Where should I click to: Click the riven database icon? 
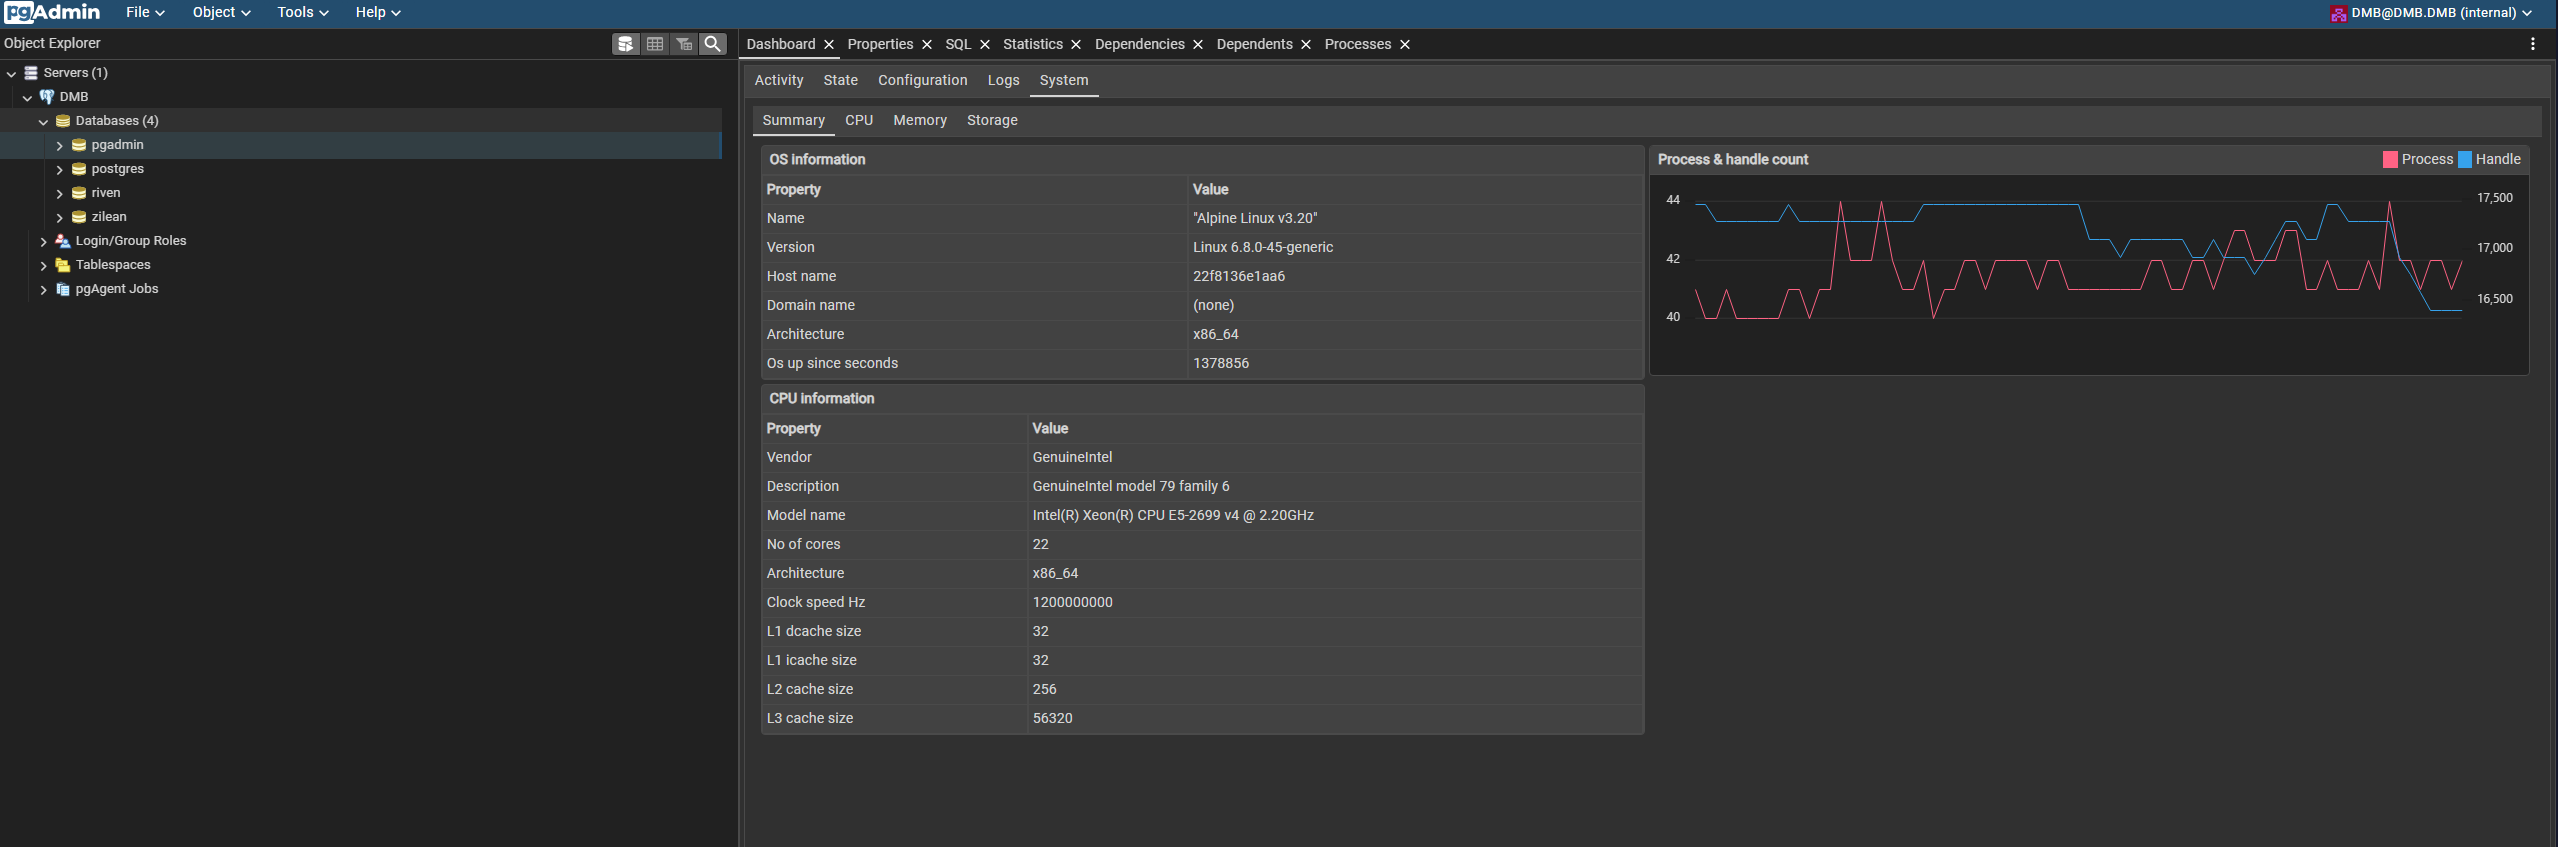click(79, 193)
